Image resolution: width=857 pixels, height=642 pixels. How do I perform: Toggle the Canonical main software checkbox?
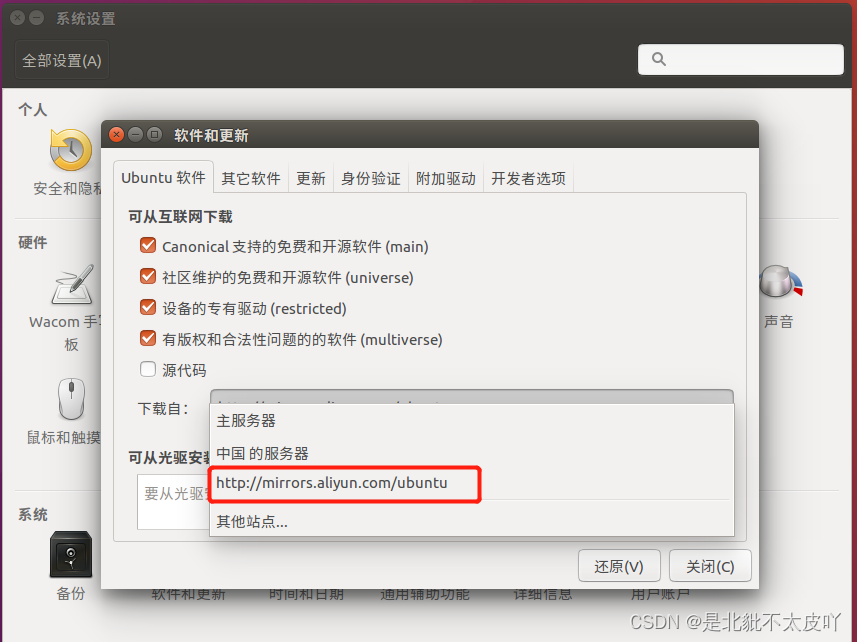(148, 245)
